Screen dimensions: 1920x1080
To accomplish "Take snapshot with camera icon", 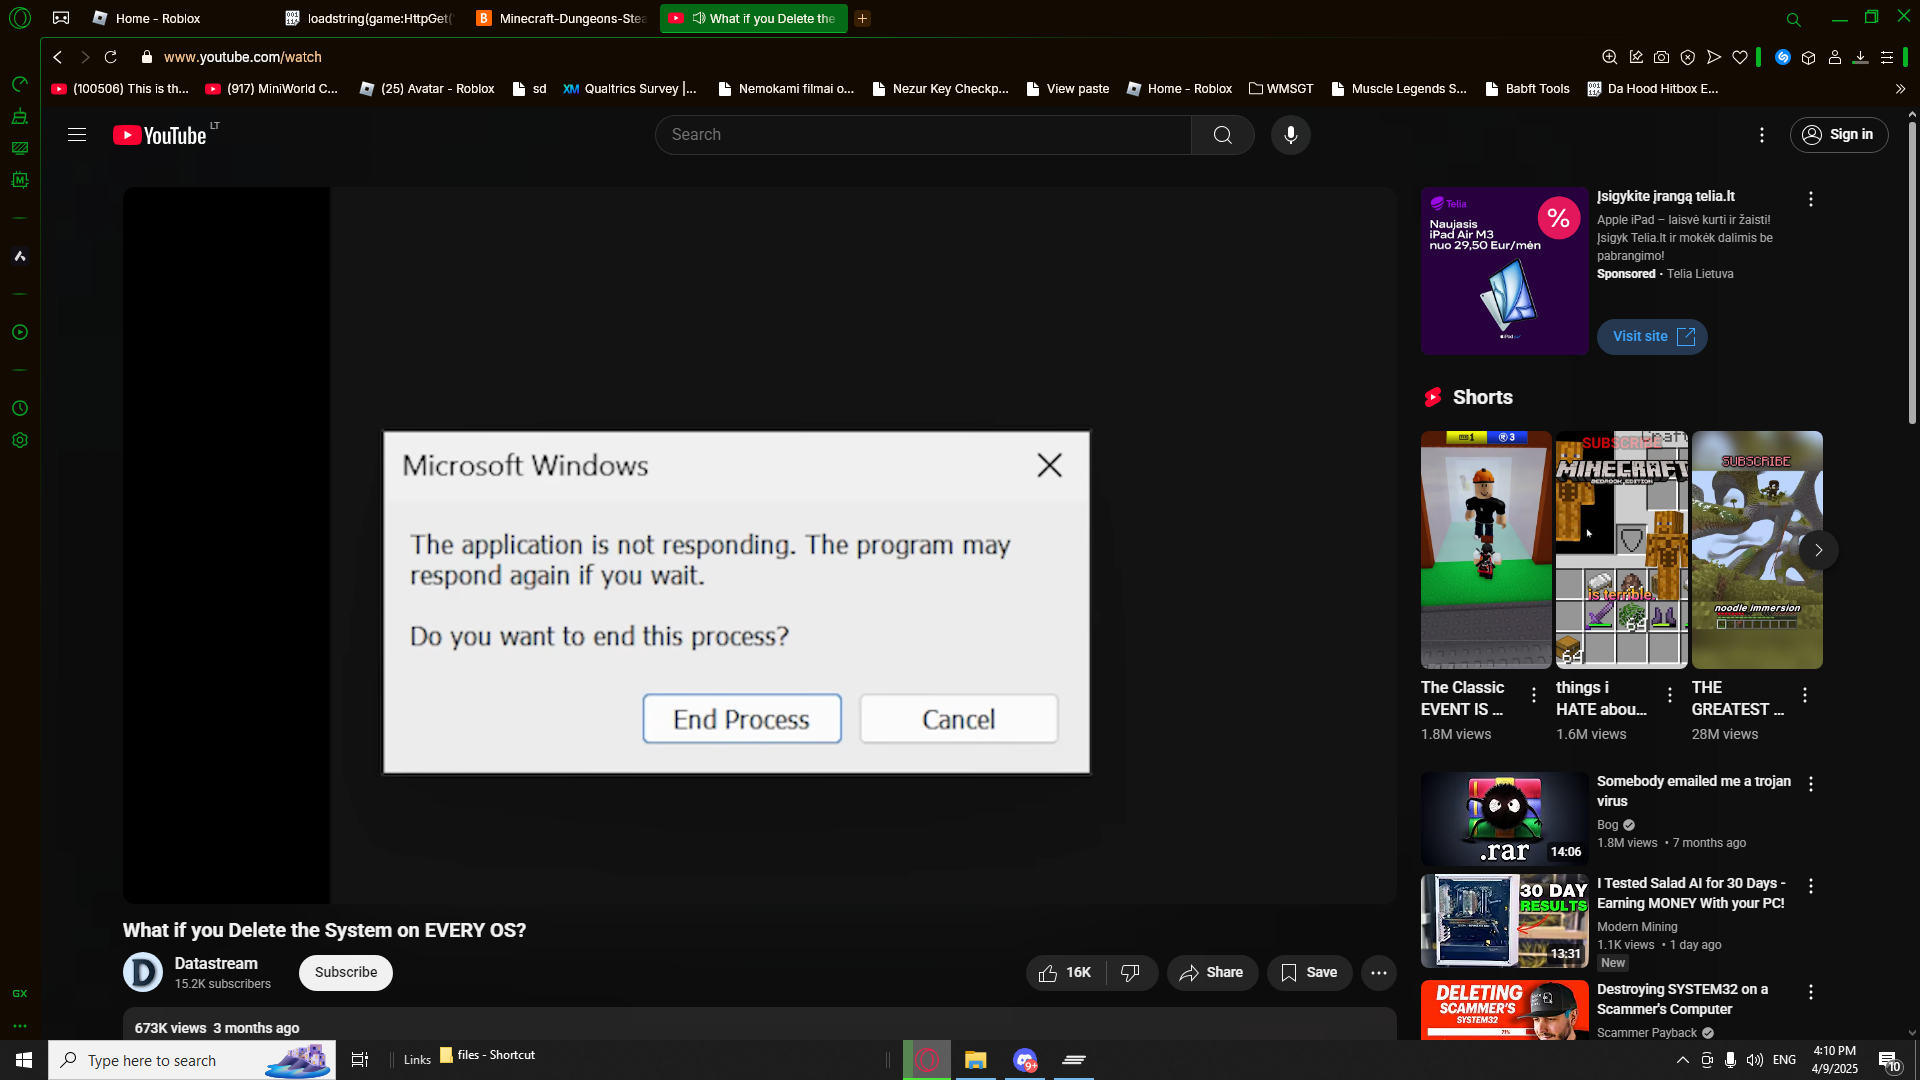I will pyautogui.click(x=1661, y=57).
